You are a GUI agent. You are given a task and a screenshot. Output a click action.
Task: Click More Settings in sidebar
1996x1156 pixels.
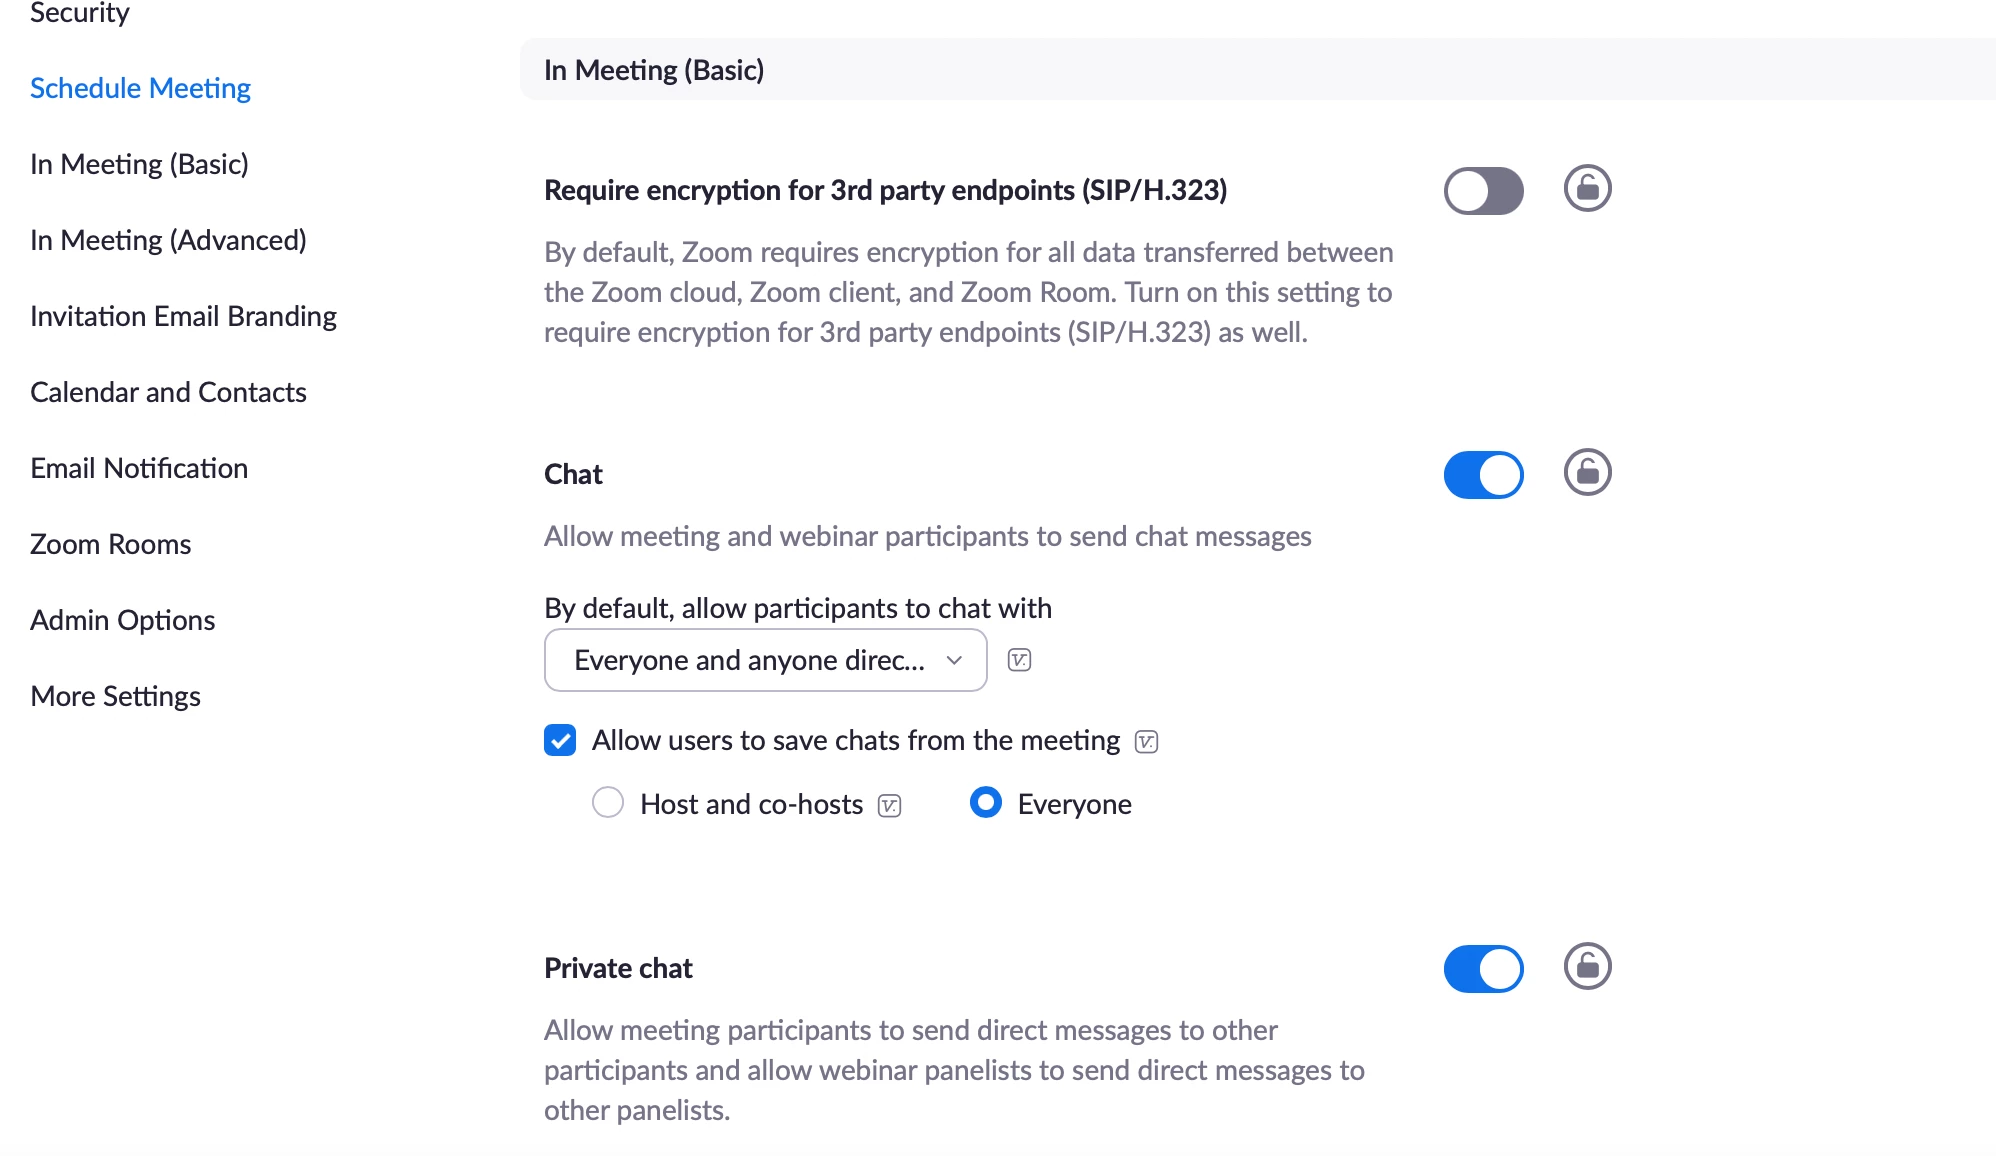tap(115, 696)
